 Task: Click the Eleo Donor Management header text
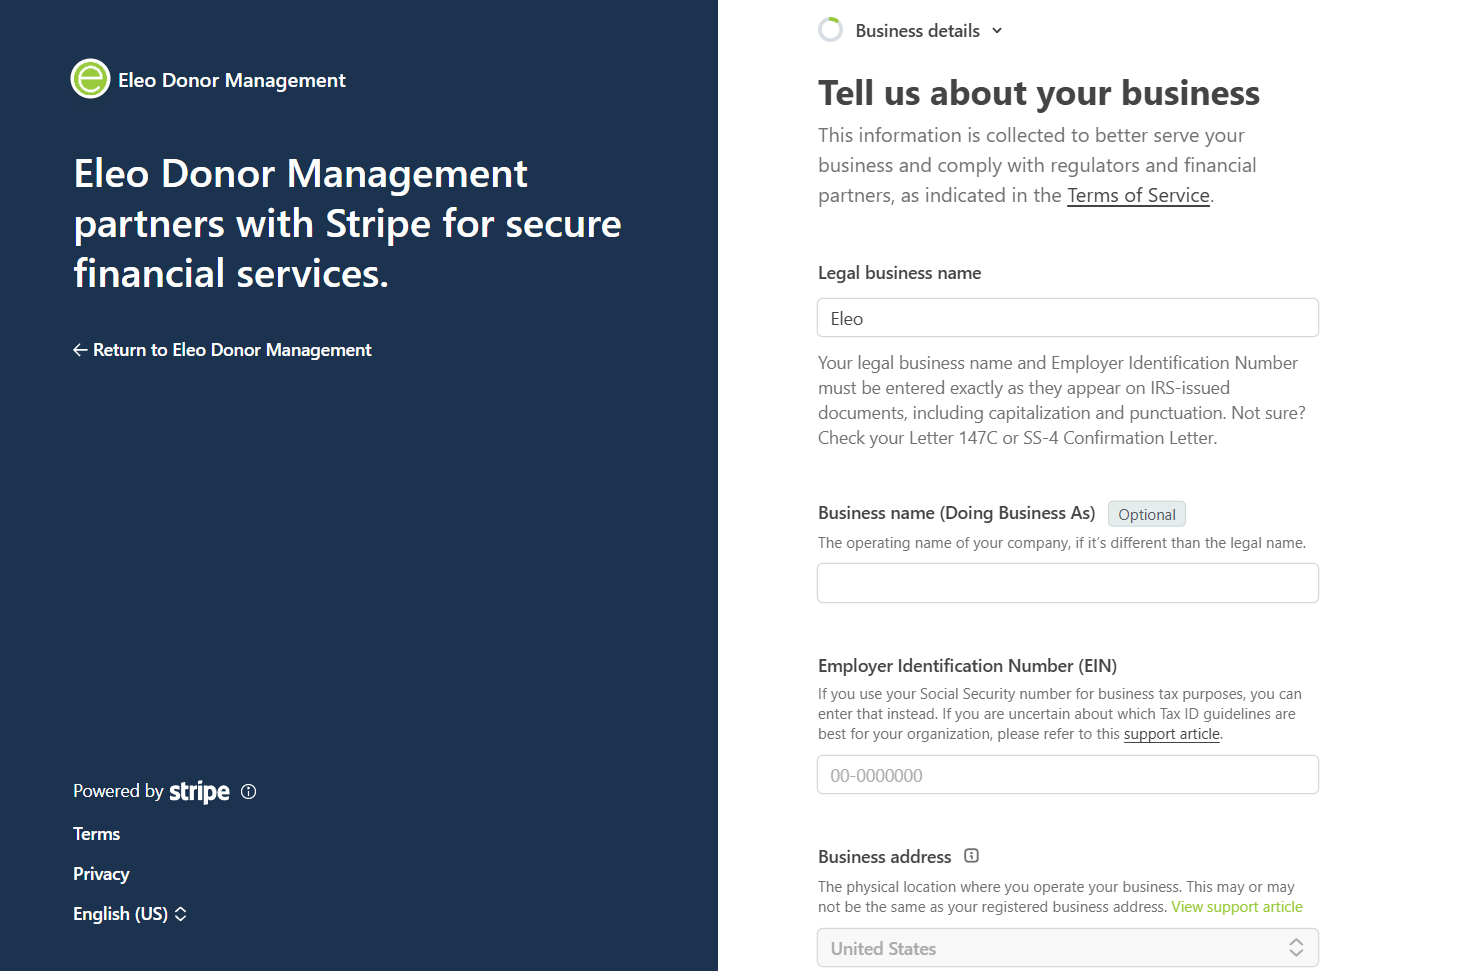(x=232, y=80)
